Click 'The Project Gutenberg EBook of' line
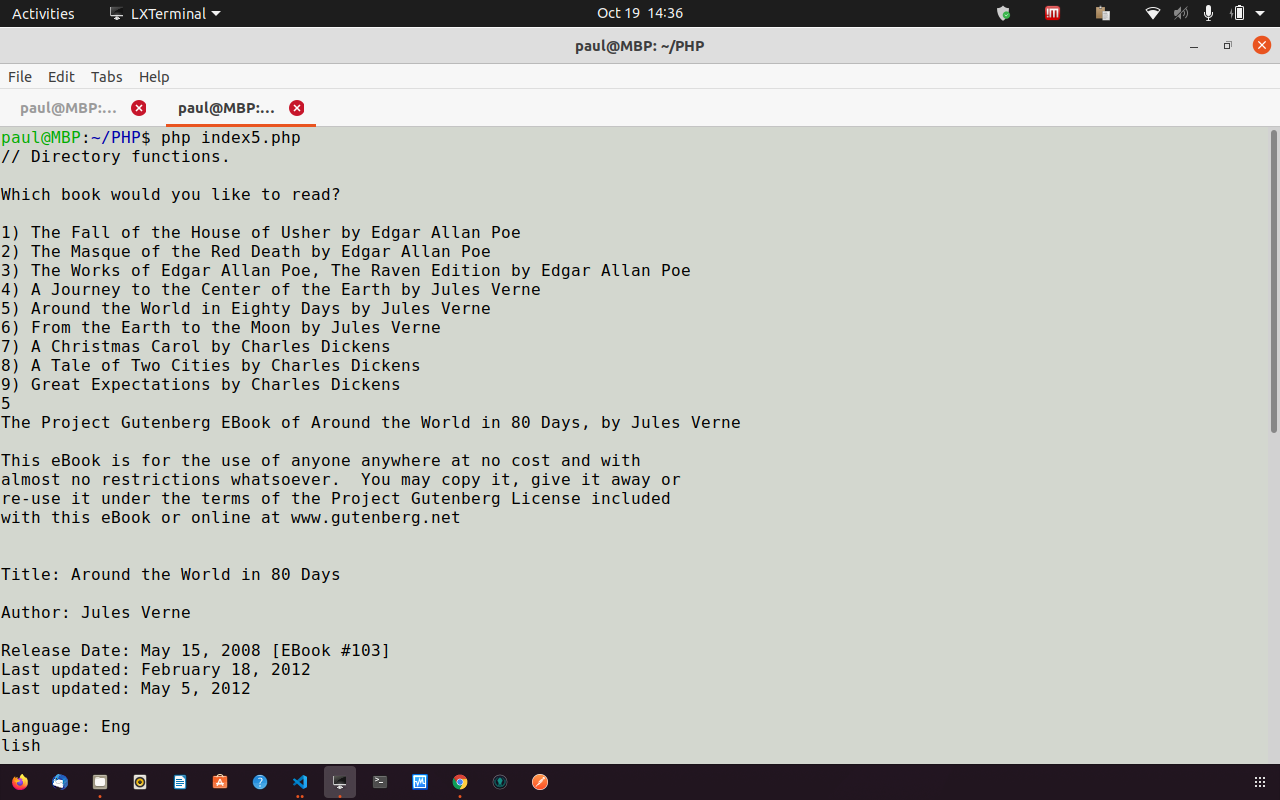This screenshot has height=800, width=1280. [x=371, y=423]
